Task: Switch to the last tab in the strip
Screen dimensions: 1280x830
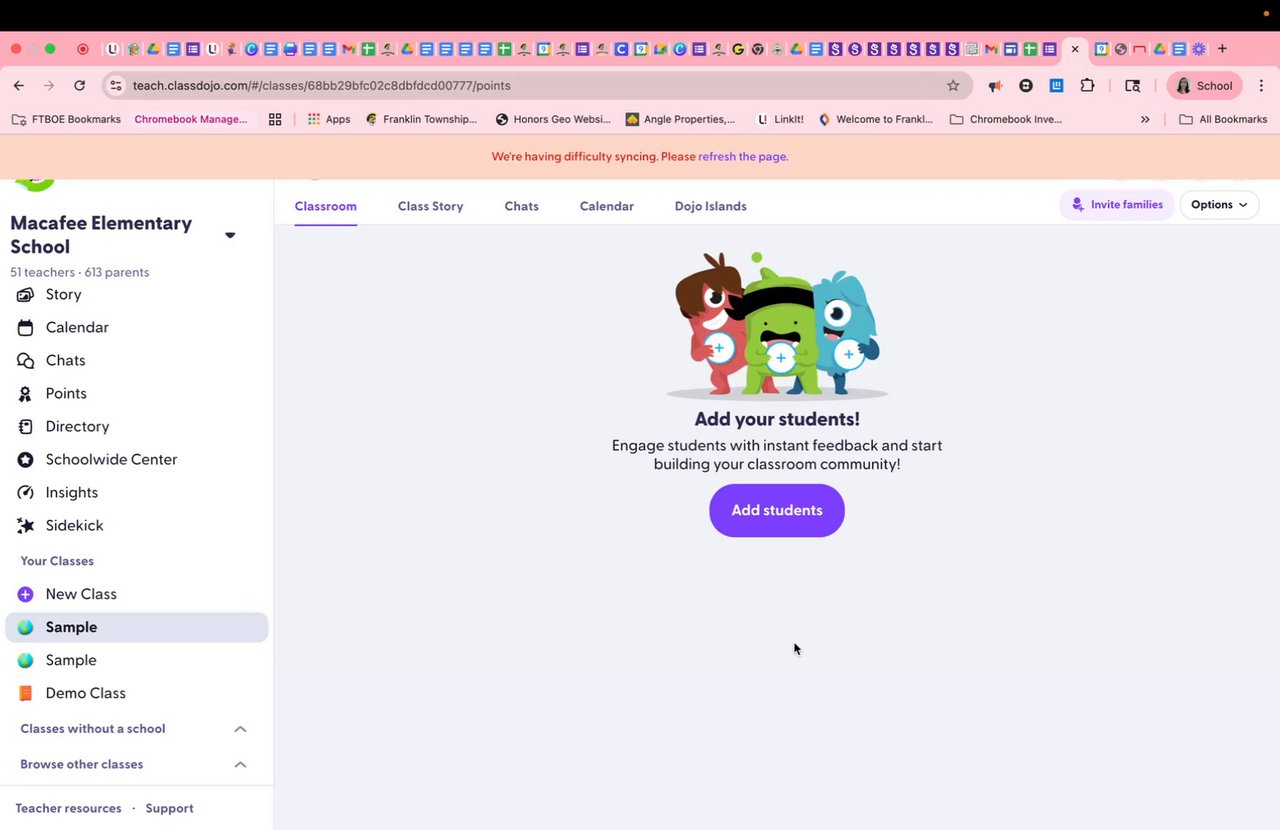Action: 1198,48
